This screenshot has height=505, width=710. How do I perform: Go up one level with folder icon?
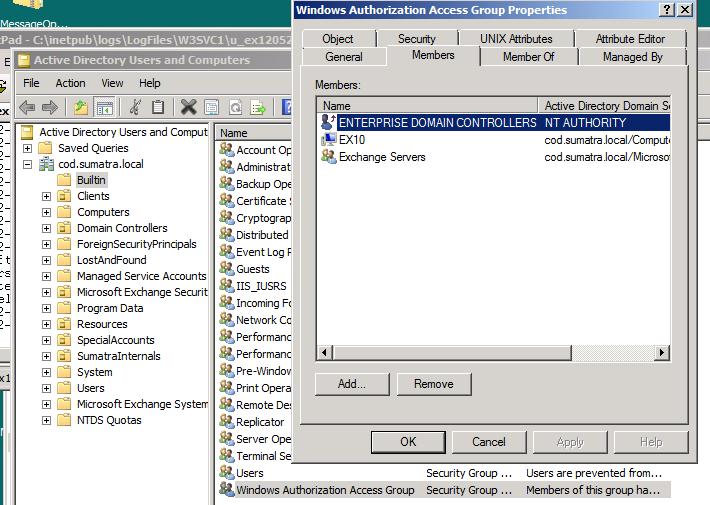pyautogui.click(x=81, y=107)
